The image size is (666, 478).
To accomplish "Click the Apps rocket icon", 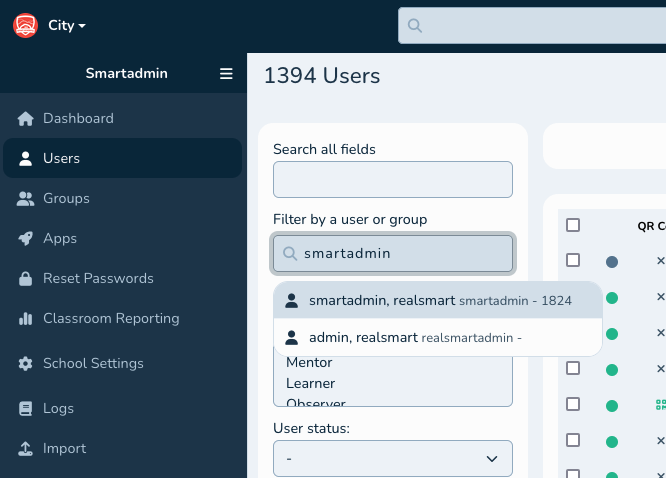I will 26,239.
